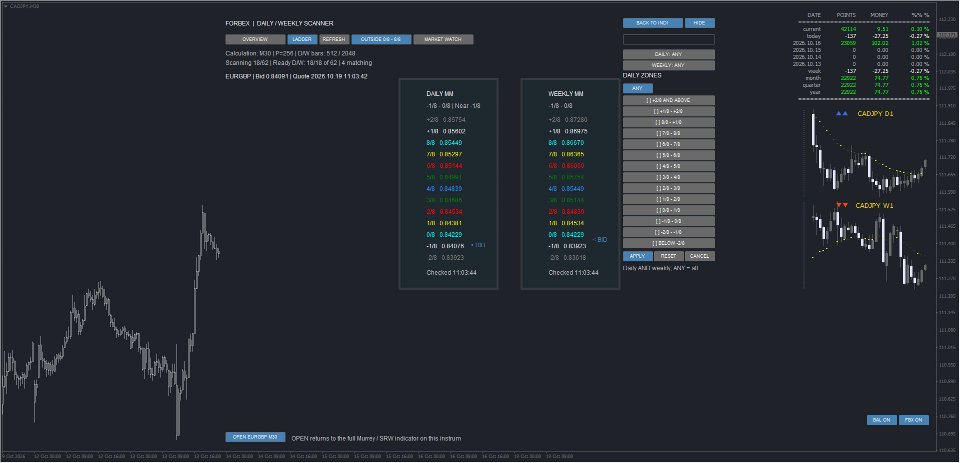
Task: Check the 5/8 - 6/8 zone
Action: pos(669,155)
